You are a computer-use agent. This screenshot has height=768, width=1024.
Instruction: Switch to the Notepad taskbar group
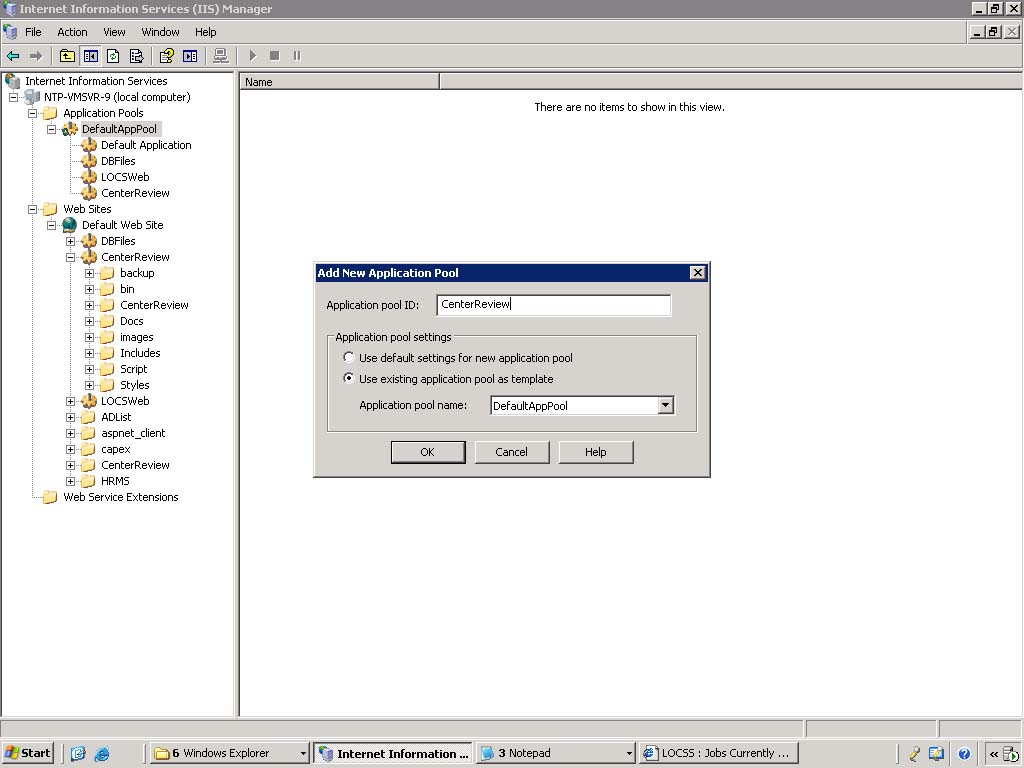[x=556, y=753]
